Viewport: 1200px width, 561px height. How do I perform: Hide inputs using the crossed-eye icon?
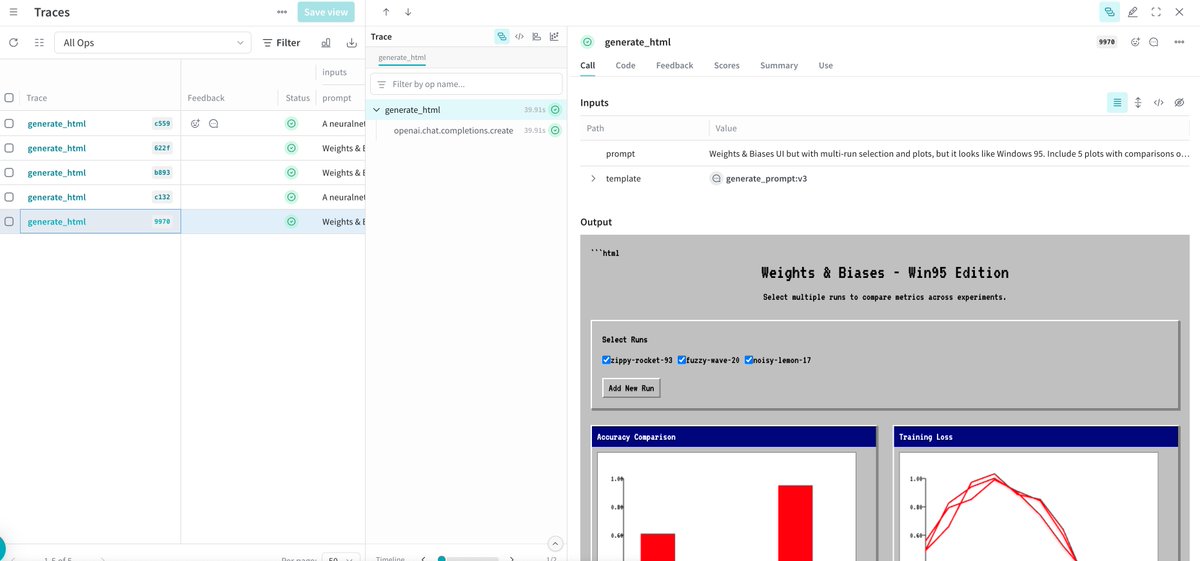click(x=1179, y=102)
